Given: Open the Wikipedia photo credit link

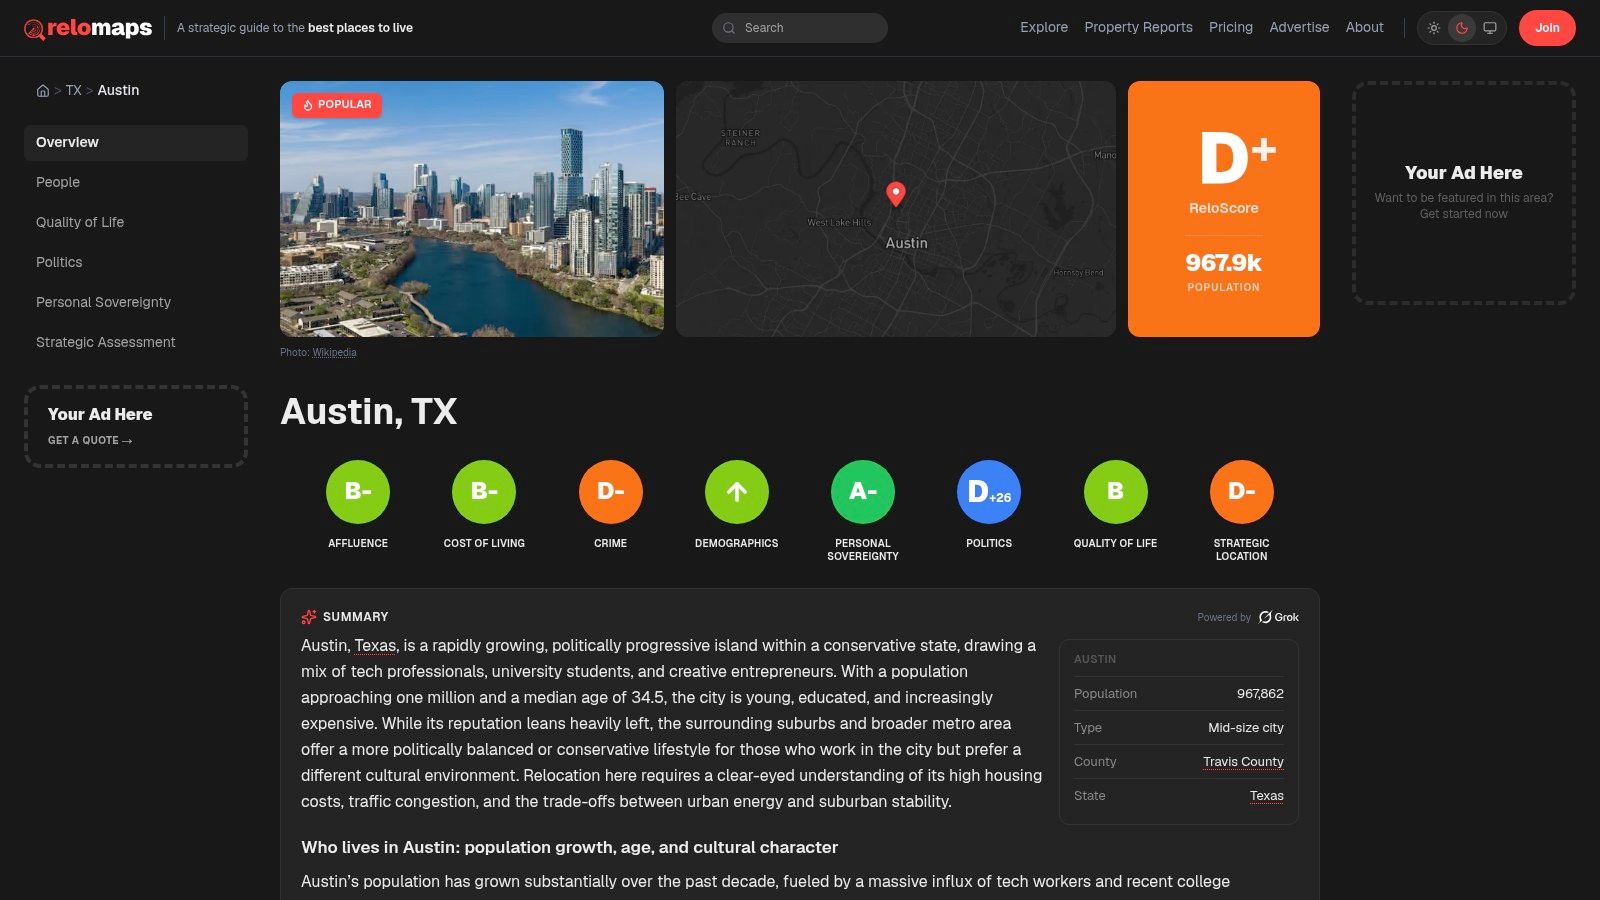Looking at the screenshot, I should [x=334, y=352].
